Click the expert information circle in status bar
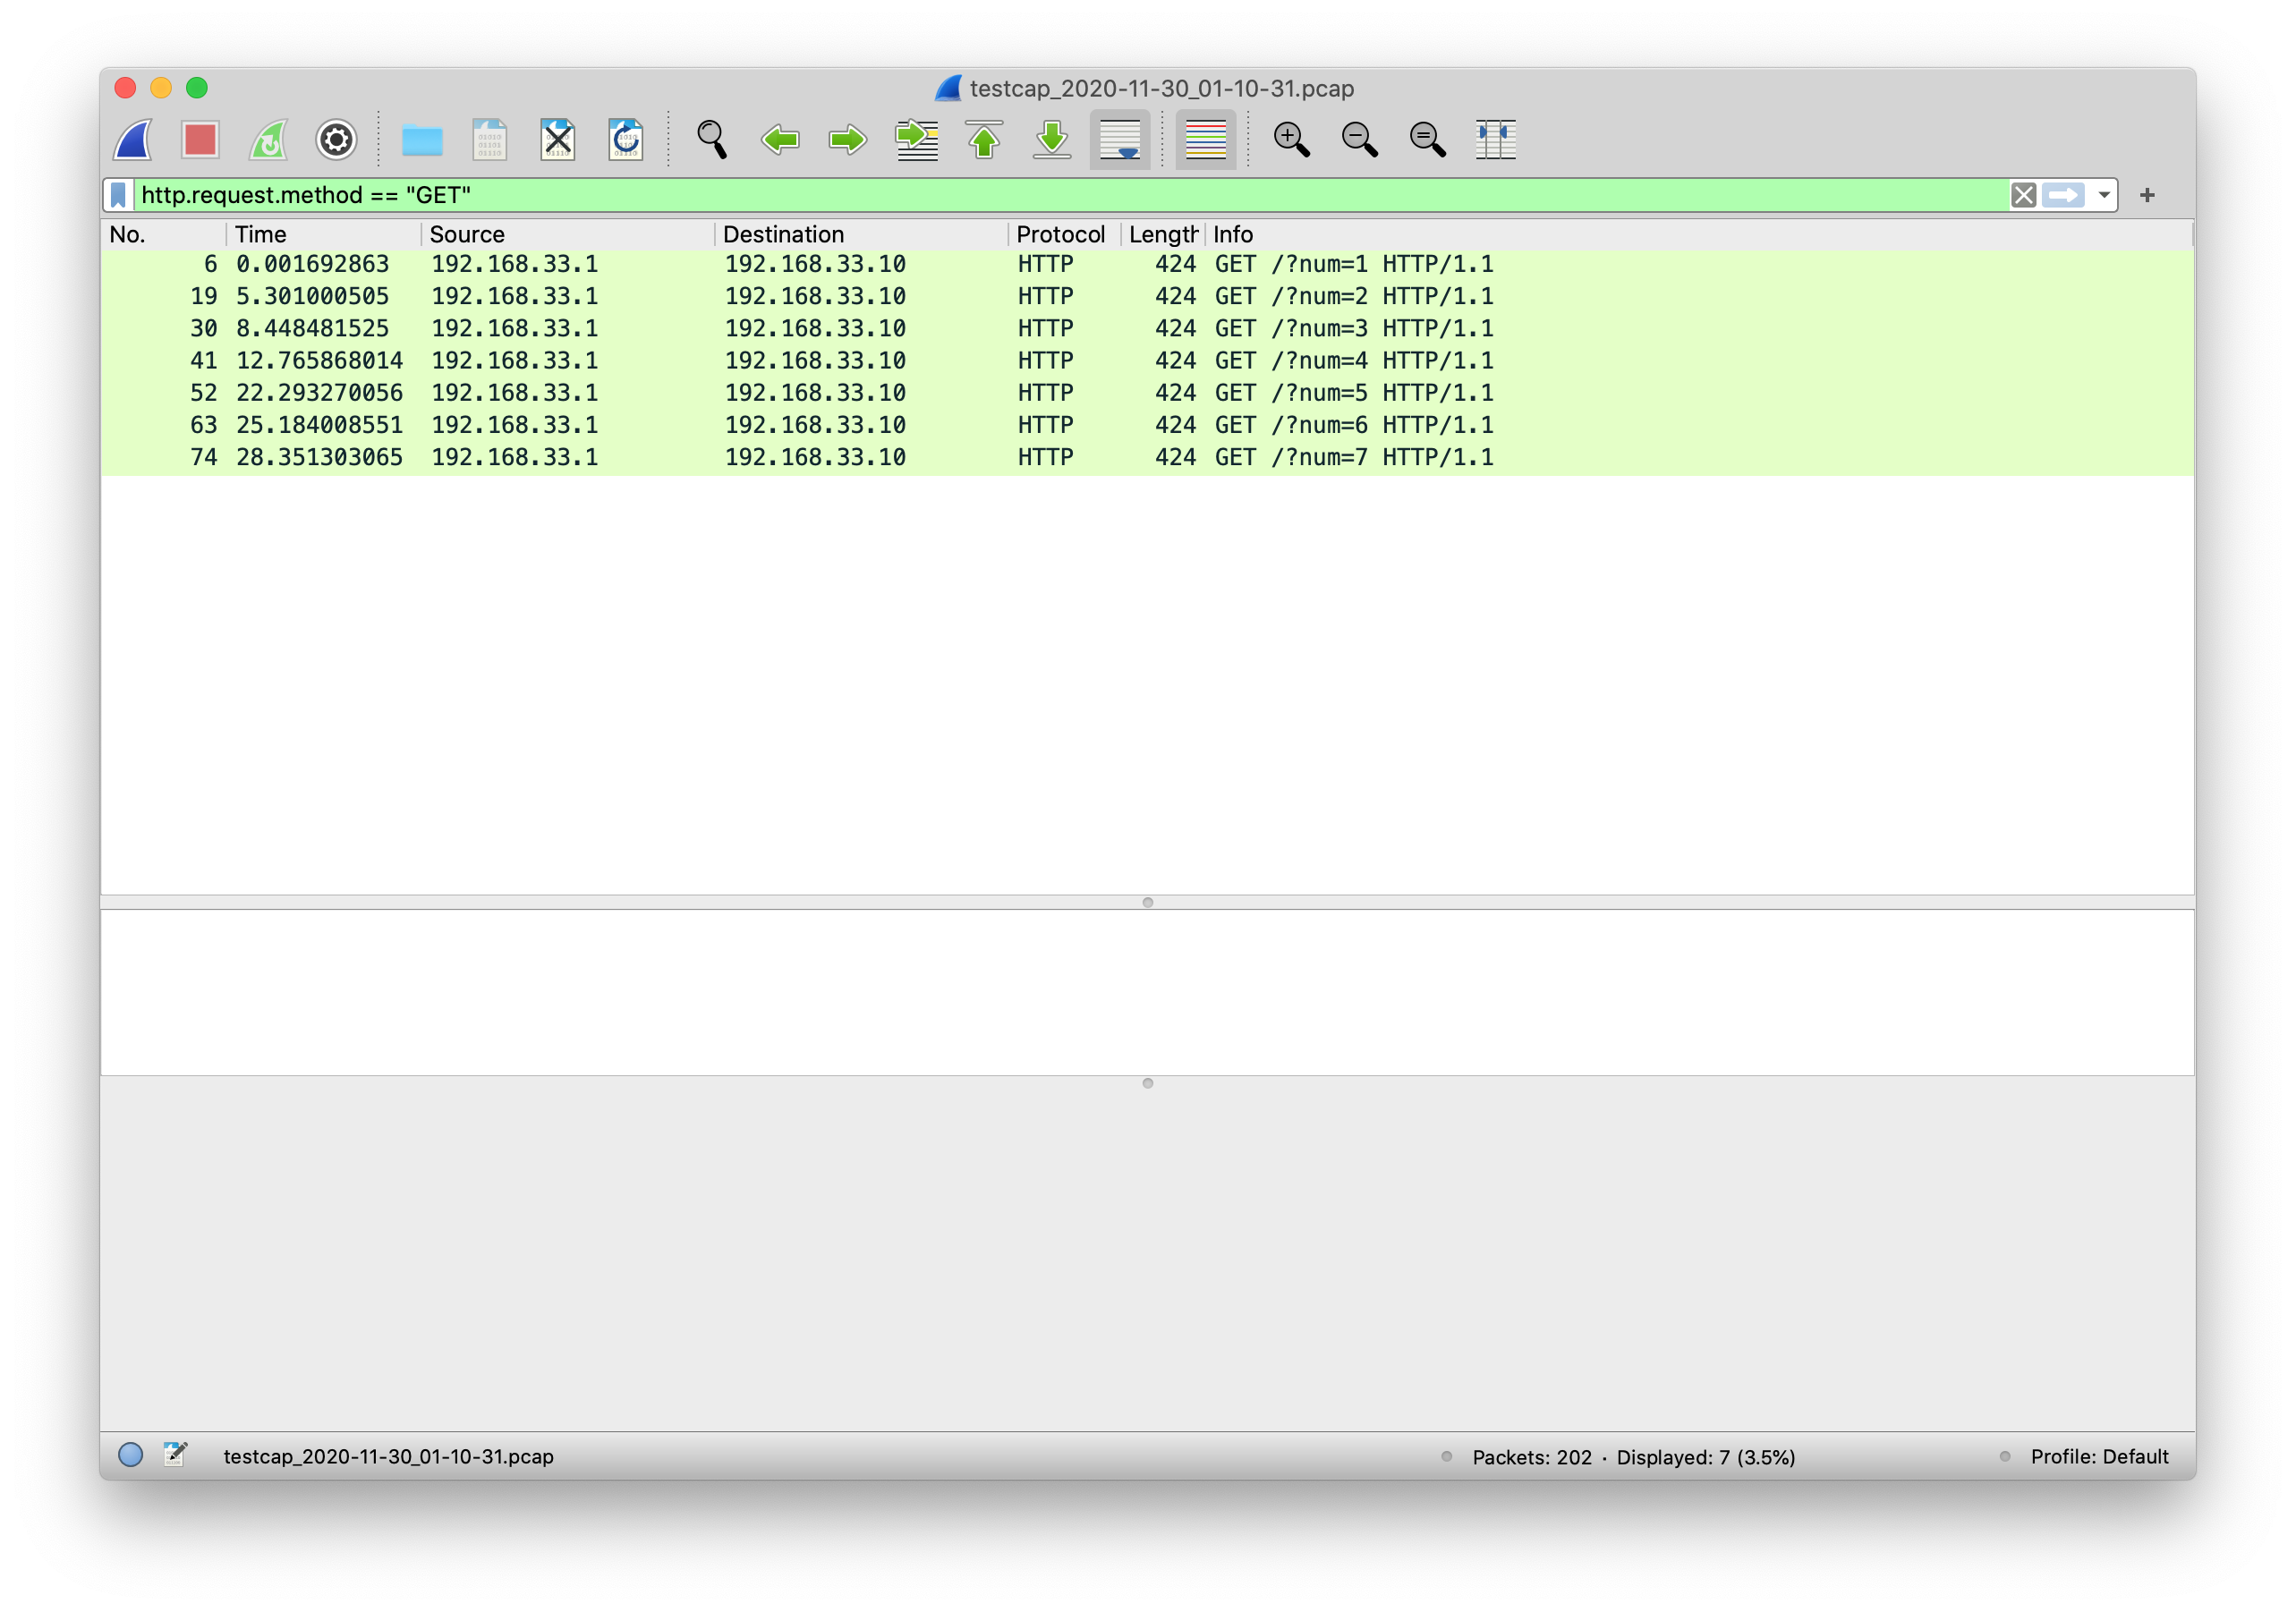 131,1457
